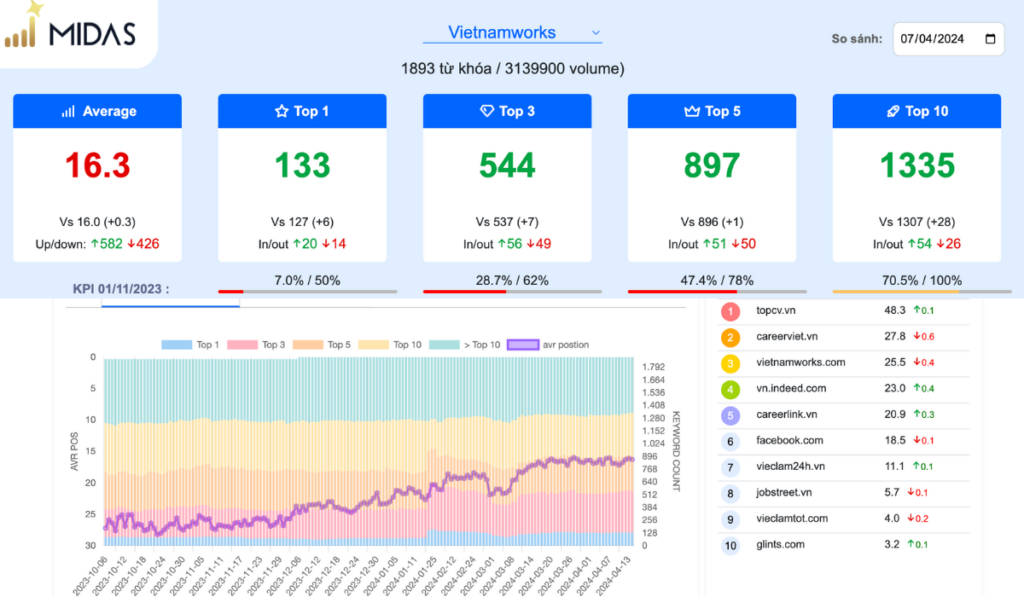Image resolution: width=1024 pixels, height=597 pixels.
Task: Click the 70.5% / 100% KPI progress bar
Action: [921, 291]
